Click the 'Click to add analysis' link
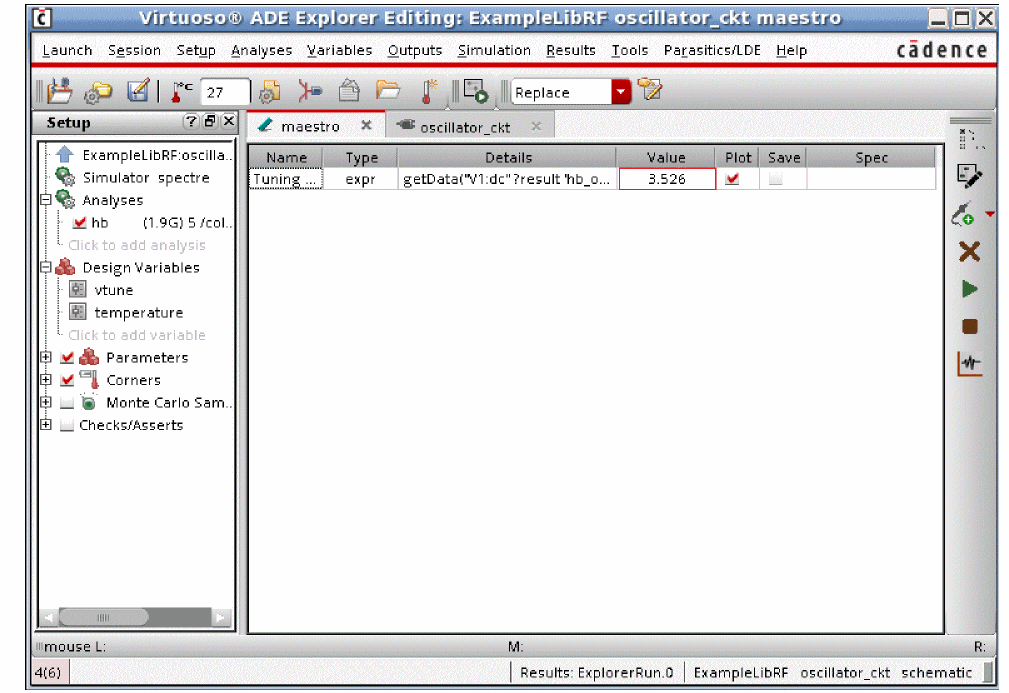The height and width of the screenshot is (693, 1009). tap(137, 245)
